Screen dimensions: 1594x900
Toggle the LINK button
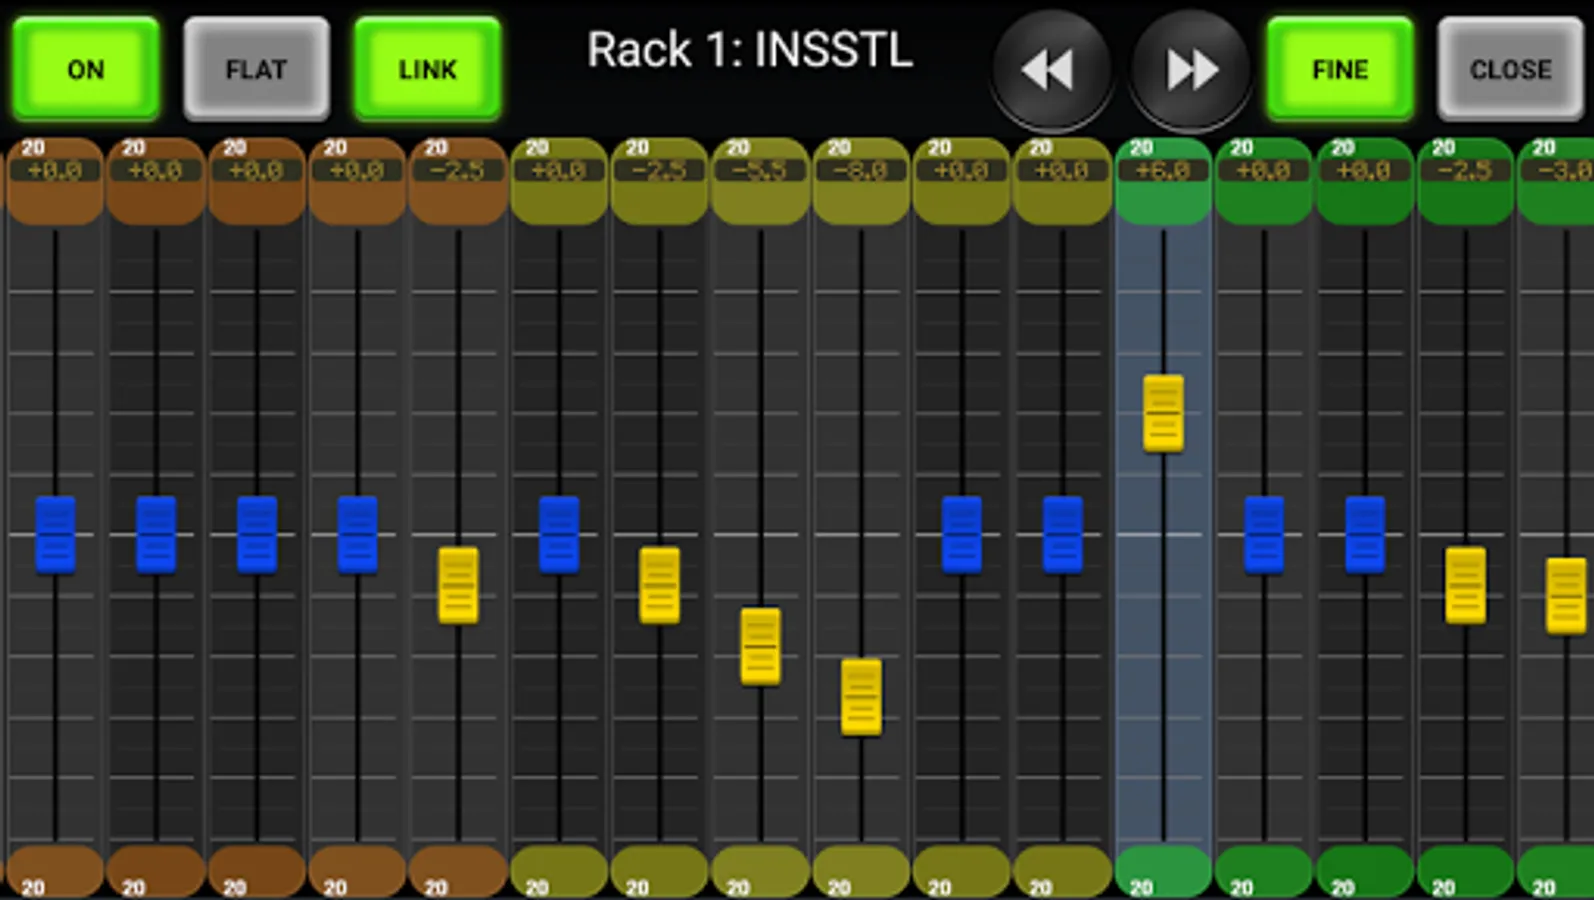point(427,69)
